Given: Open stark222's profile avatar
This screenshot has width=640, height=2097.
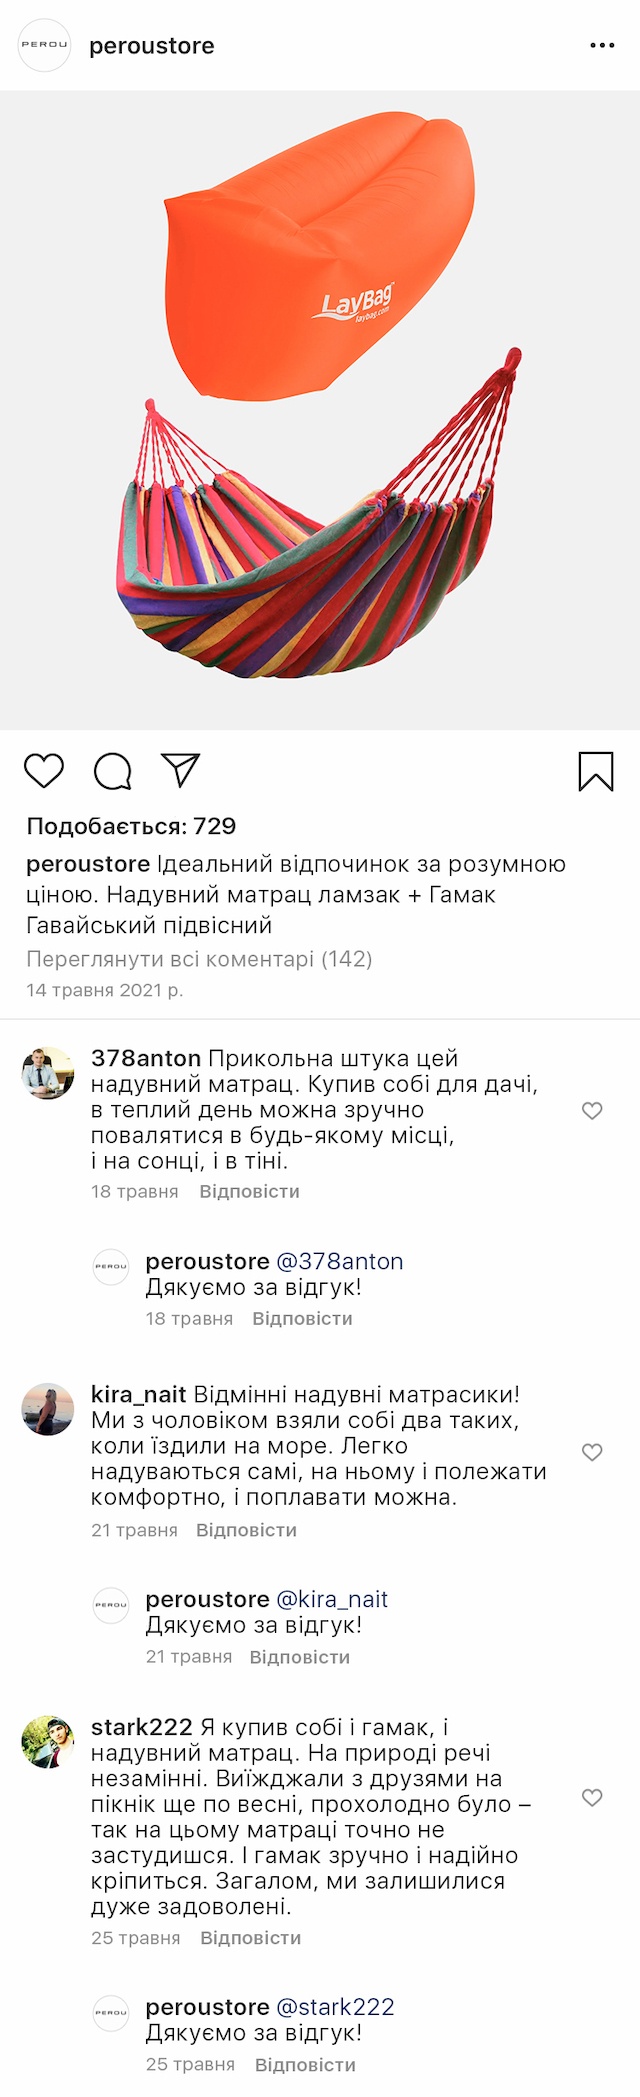Looking at the screenshot, I should 48,1742.
